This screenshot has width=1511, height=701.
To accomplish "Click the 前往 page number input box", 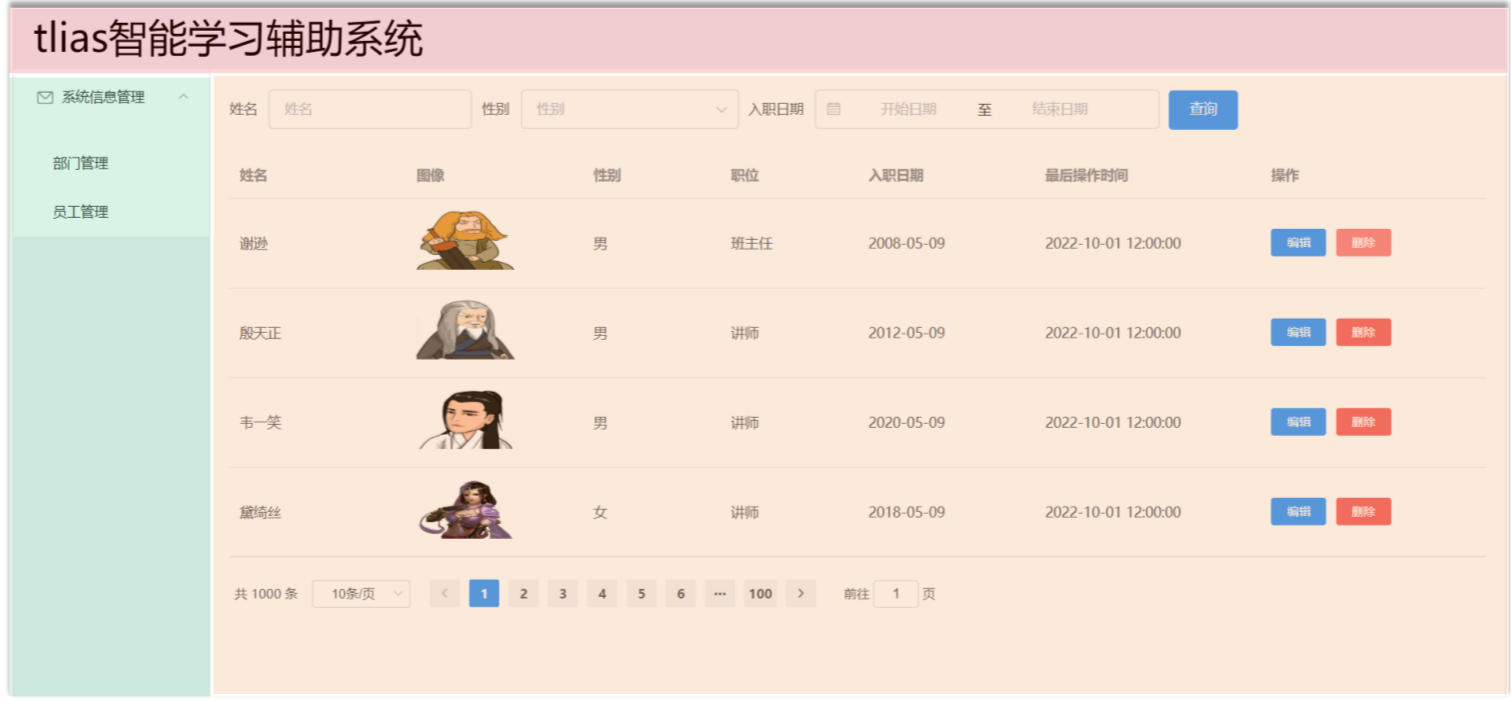I will pos(895,594).
